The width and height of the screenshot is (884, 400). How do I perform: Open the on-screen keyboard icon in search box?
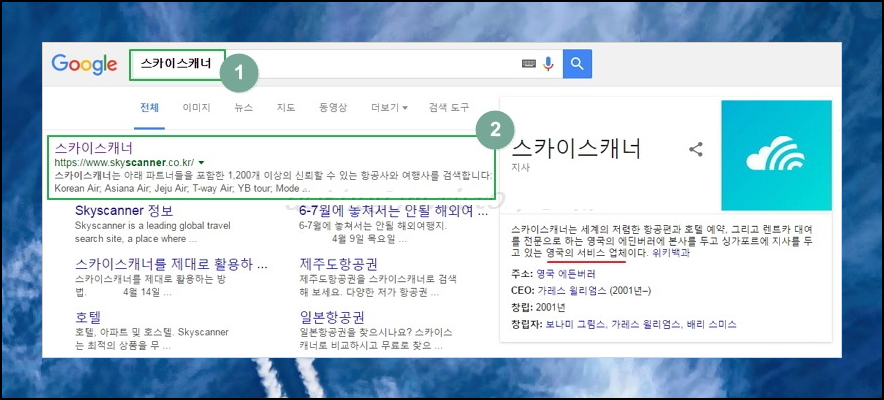(528, 64)
